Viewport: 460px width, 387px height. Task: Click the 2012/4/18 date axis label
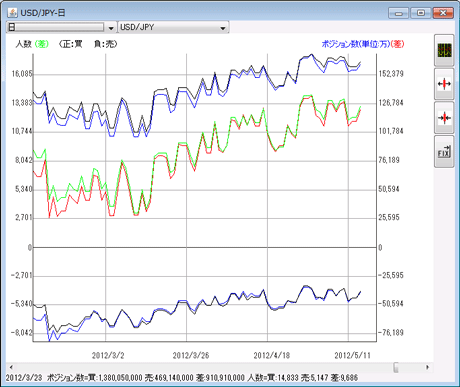click(x=272, y=355)
